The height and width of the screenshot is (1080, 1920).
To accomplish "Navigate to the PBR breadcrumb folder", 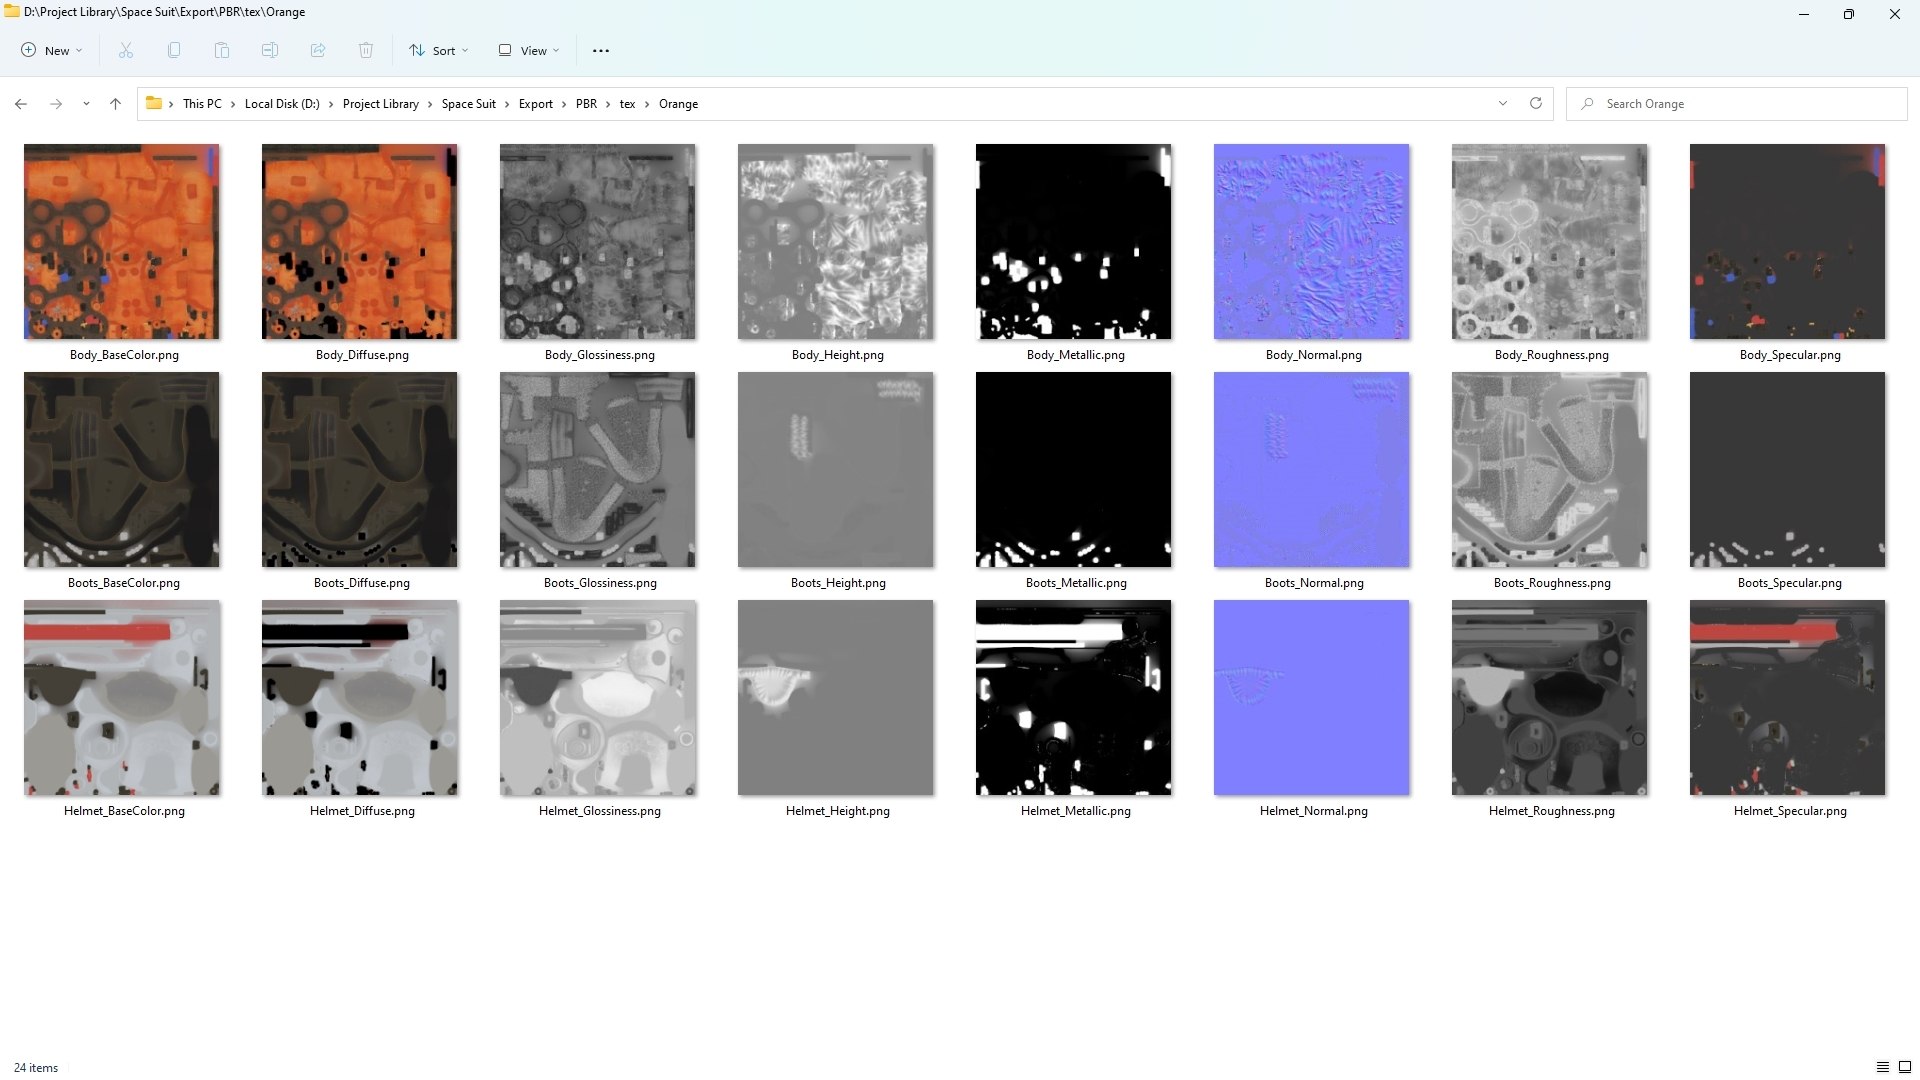I will (586, 104).
